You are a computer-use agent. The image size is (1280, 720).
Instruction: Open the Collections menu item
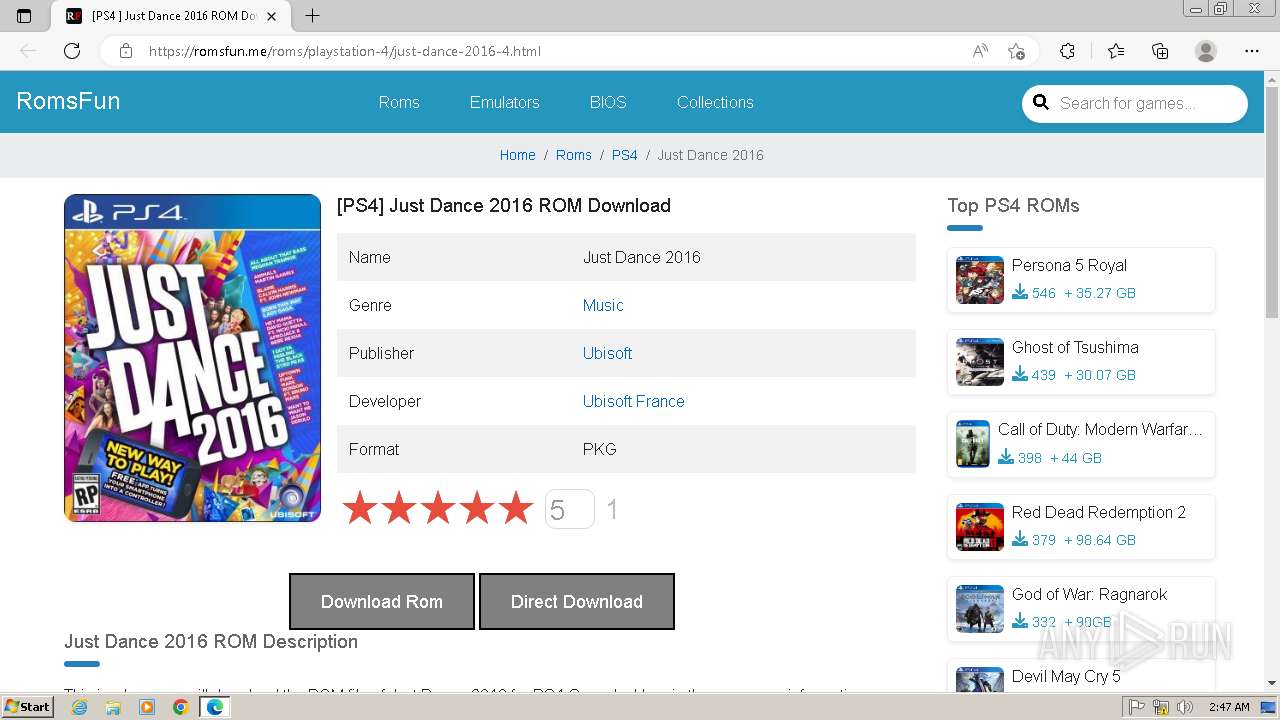click(x=715, y=102)
